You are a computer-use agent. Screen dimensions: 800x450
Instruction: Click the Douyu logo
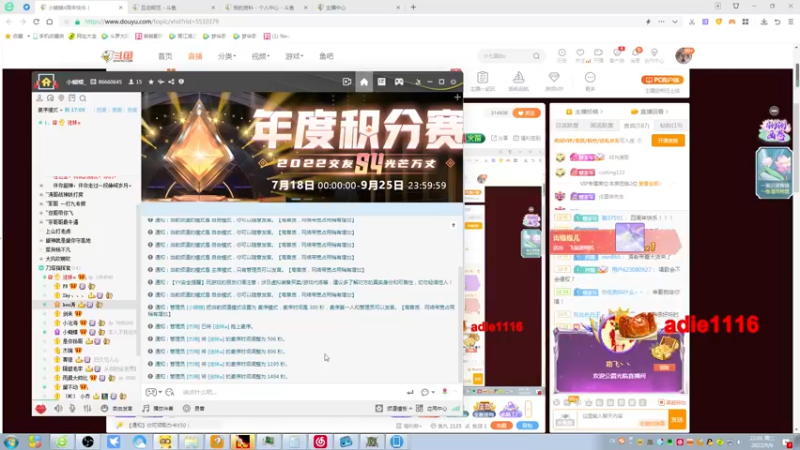point(117,56)
